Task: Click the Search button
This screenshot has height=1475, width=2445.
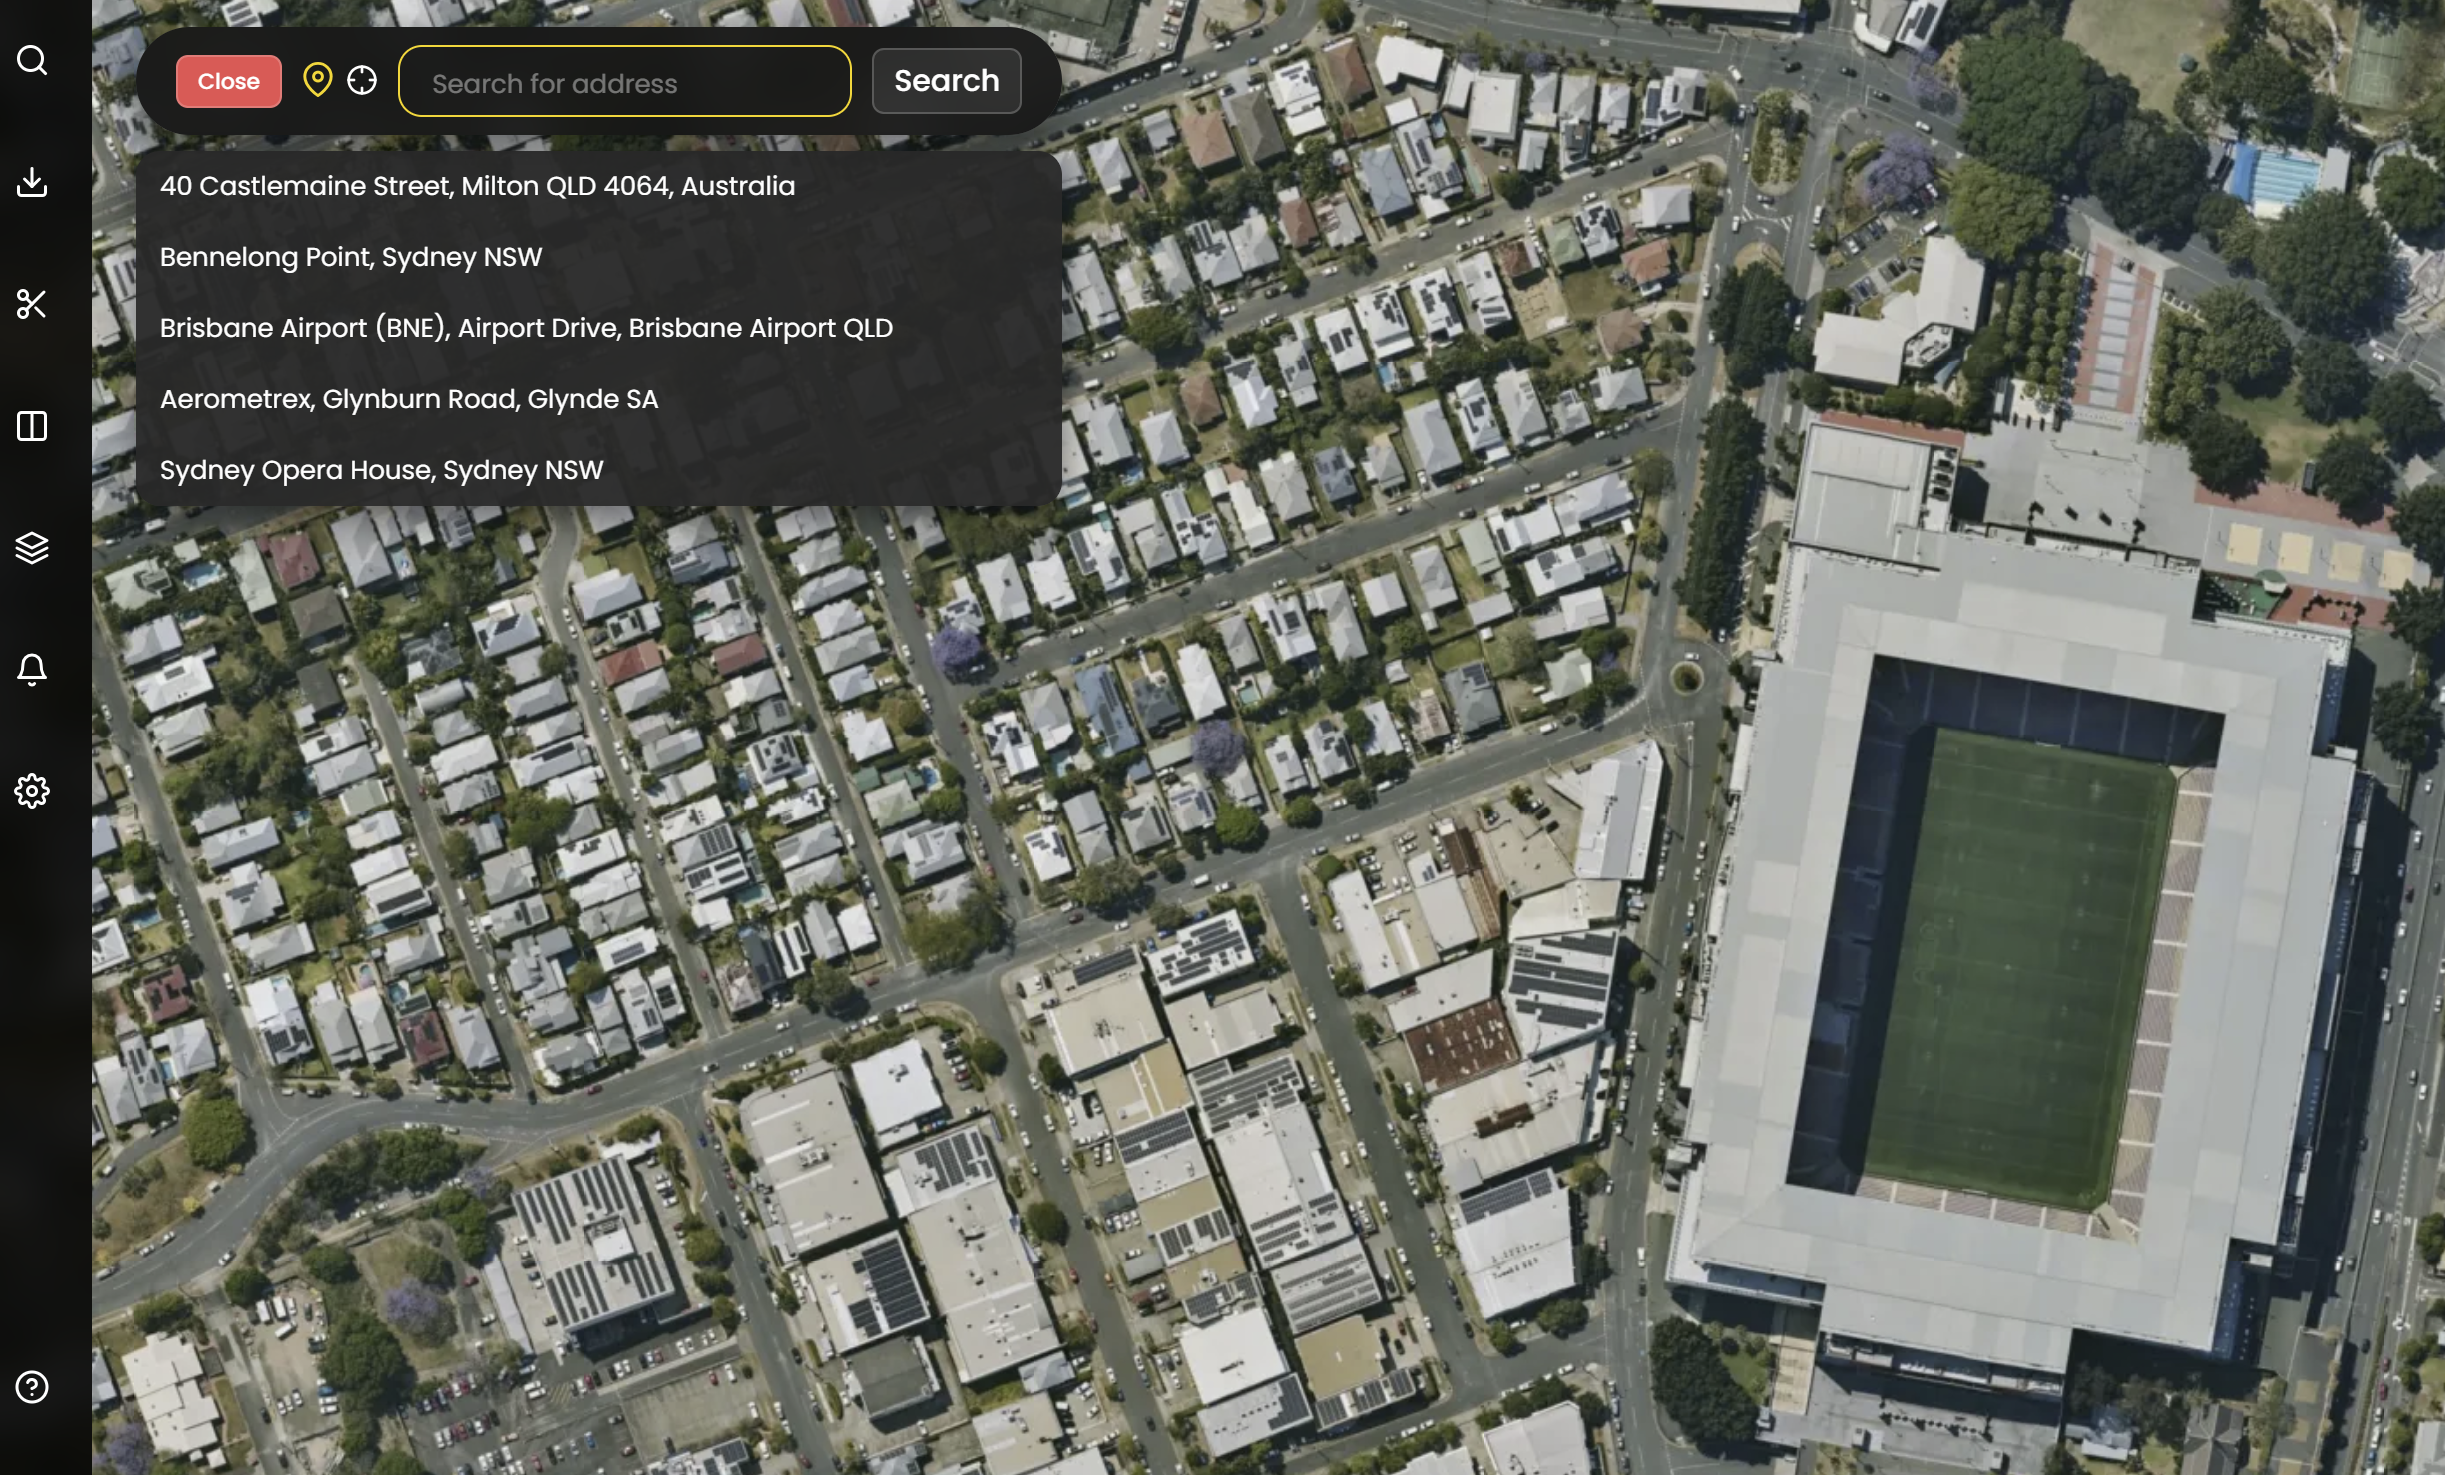Action: click(x=946, y=81)
